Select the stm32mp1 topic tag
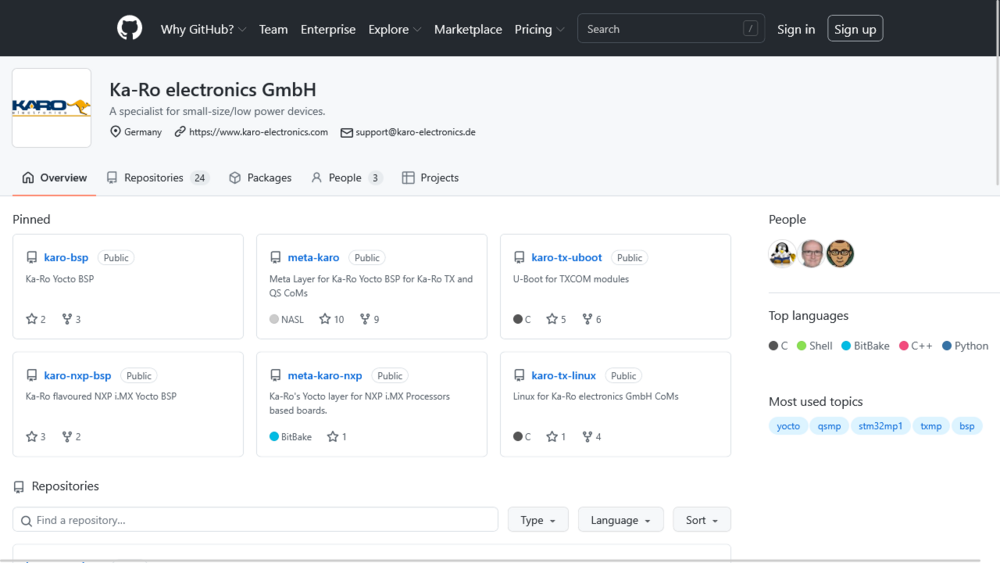Screen dimensions: 1000x563 880,426
